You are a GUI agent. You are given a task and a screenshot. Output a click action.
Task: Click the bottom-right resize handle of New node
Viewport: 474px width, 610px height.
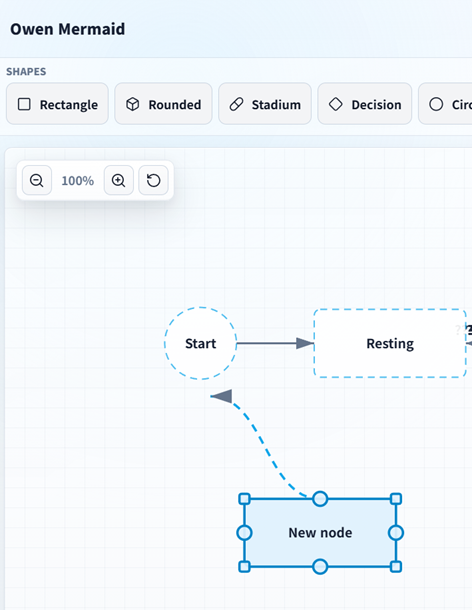click(396, 566)
